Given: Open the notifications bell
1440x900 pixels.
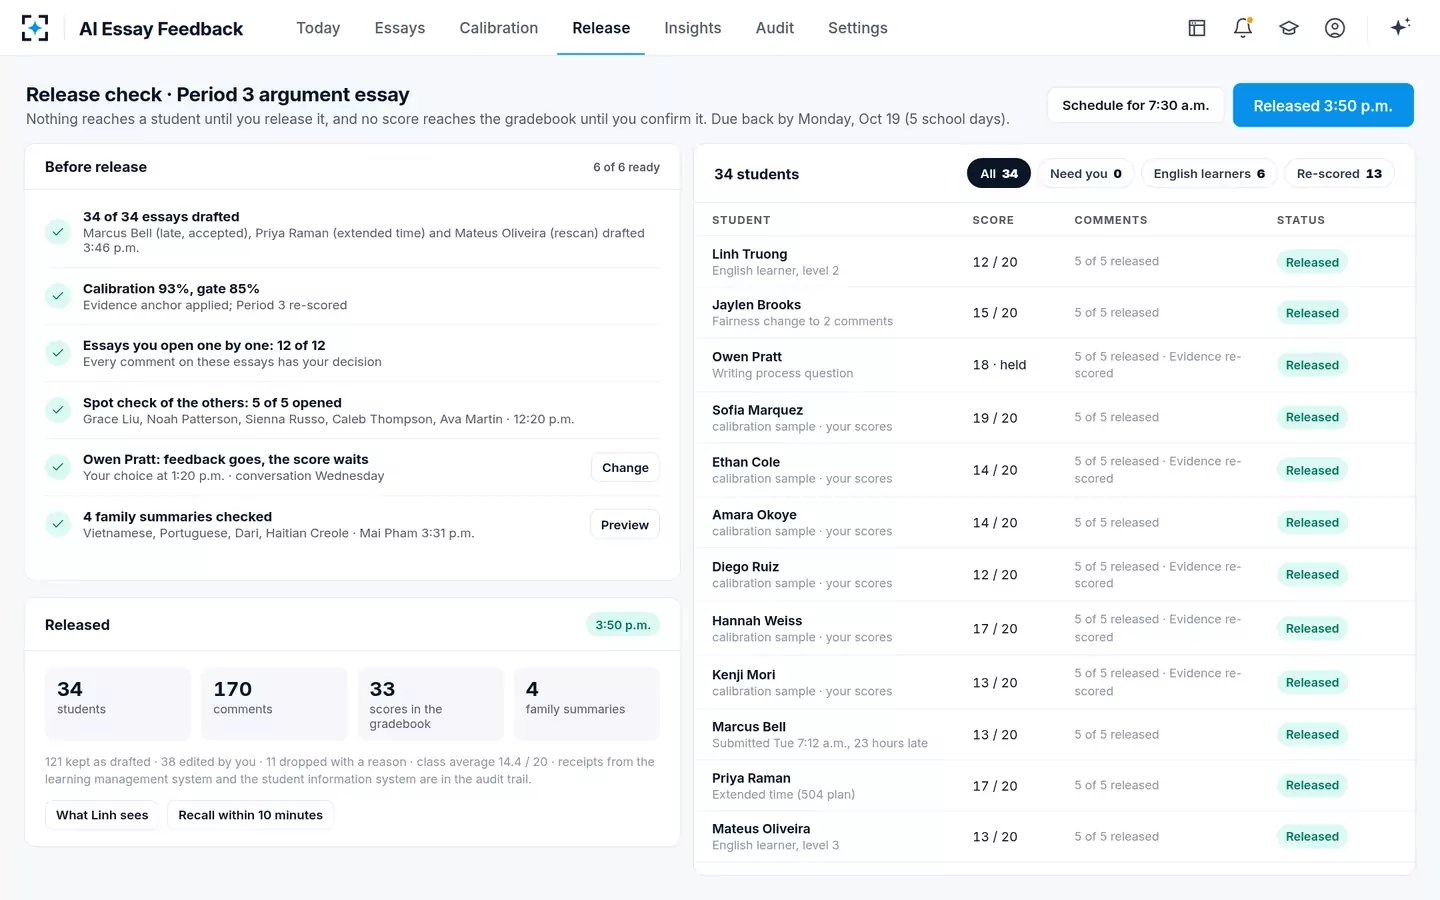Looking at the screenshot, I should tap(1243, 28).
